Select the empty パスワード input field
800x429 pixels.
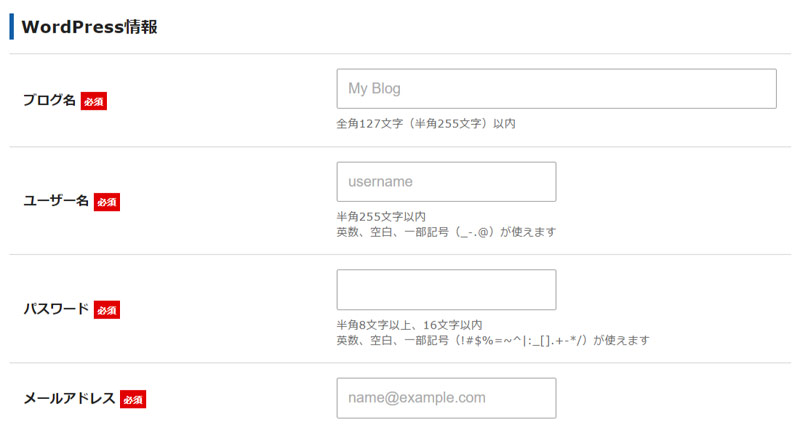pos(446,290)
